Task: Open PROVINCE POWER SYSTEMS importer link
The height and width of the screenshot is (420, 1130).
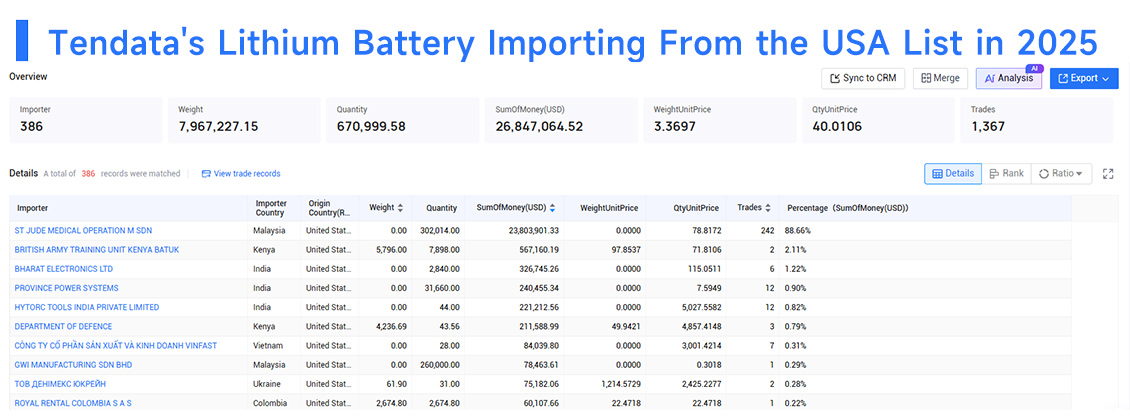Action: (x=66, y=288)
